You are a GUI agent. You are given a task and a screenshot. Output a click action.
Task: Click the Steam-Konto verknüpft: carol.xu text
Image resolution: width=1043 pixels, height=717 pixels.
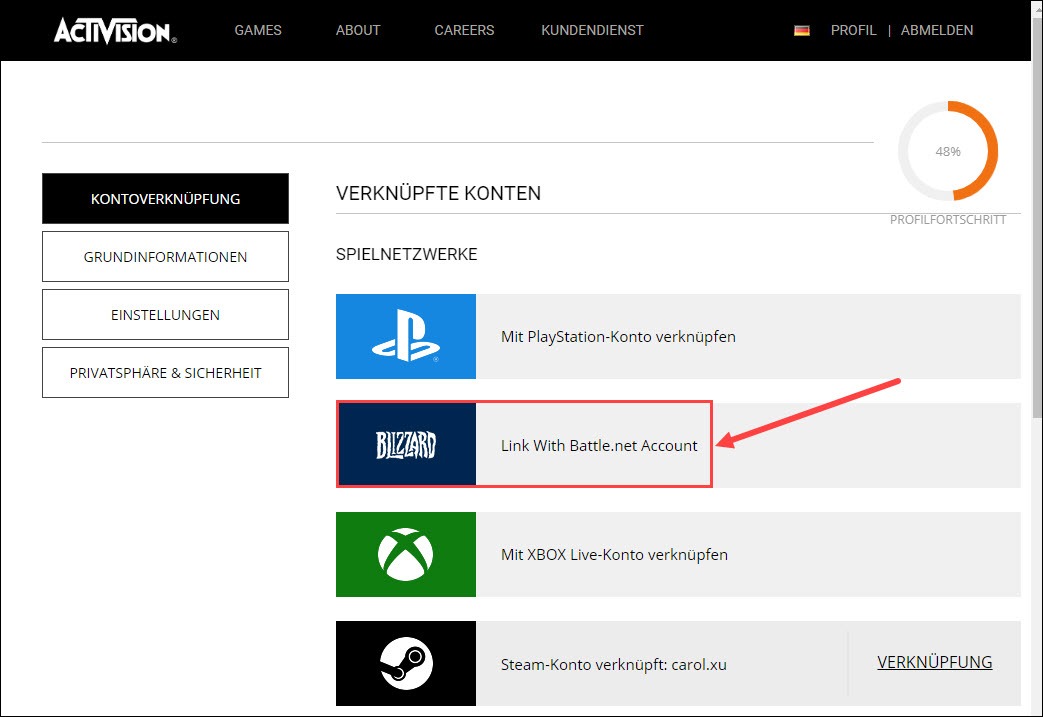pyautogui.click(x=613, y=664)
